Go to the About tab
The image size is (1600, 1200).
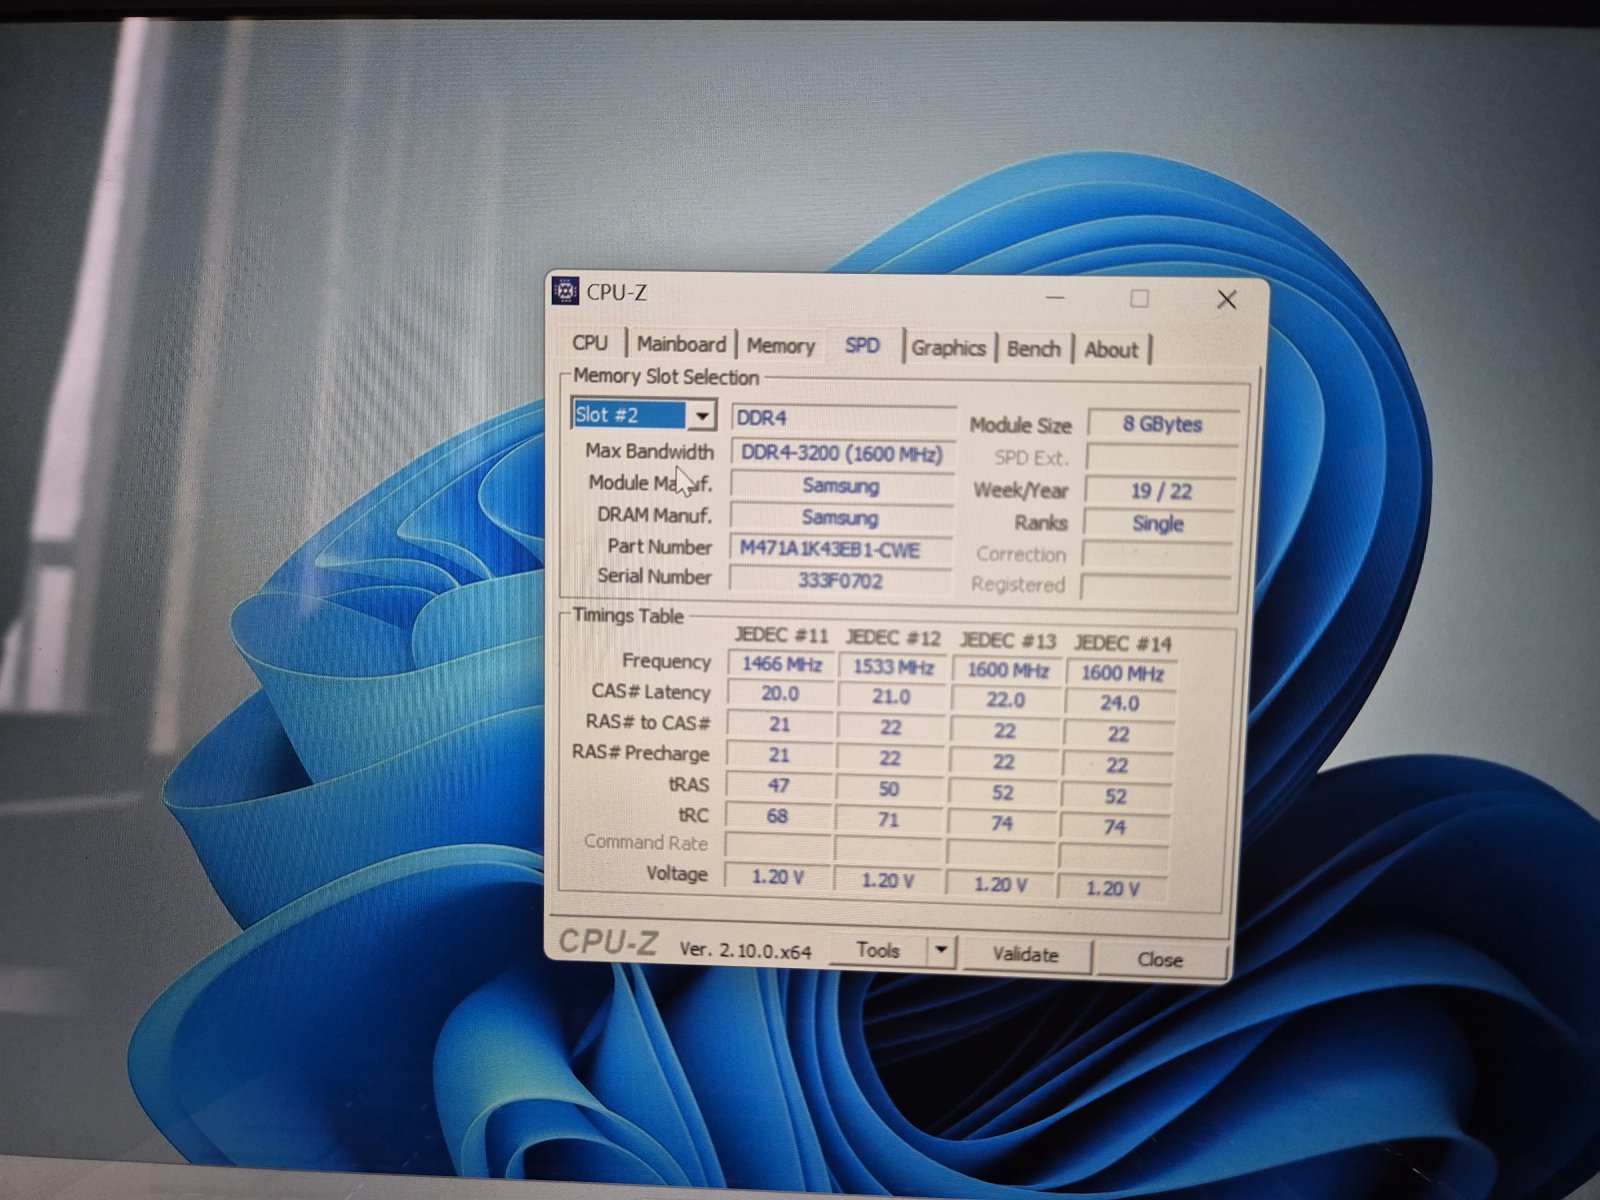pos(1111,350)
